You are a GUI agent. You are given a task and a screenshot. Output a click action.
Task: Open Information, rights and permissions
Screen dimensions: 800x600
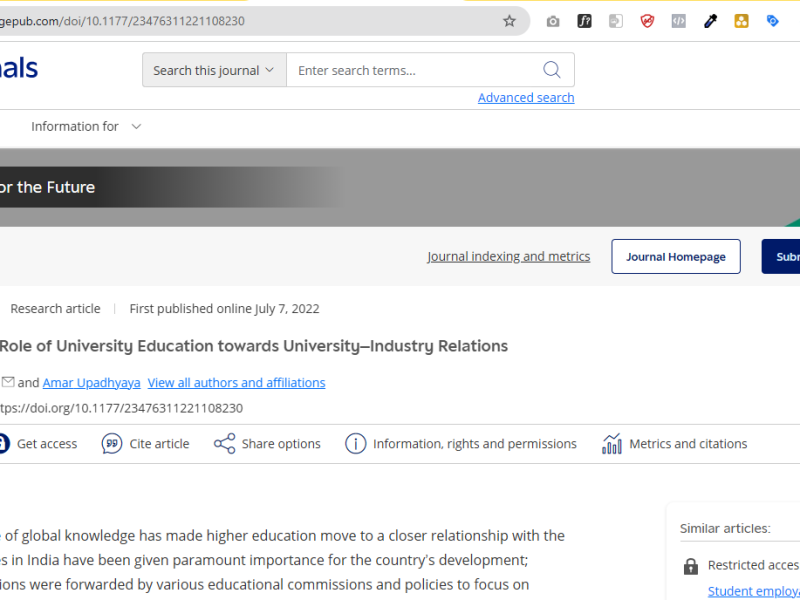[461, 444]
